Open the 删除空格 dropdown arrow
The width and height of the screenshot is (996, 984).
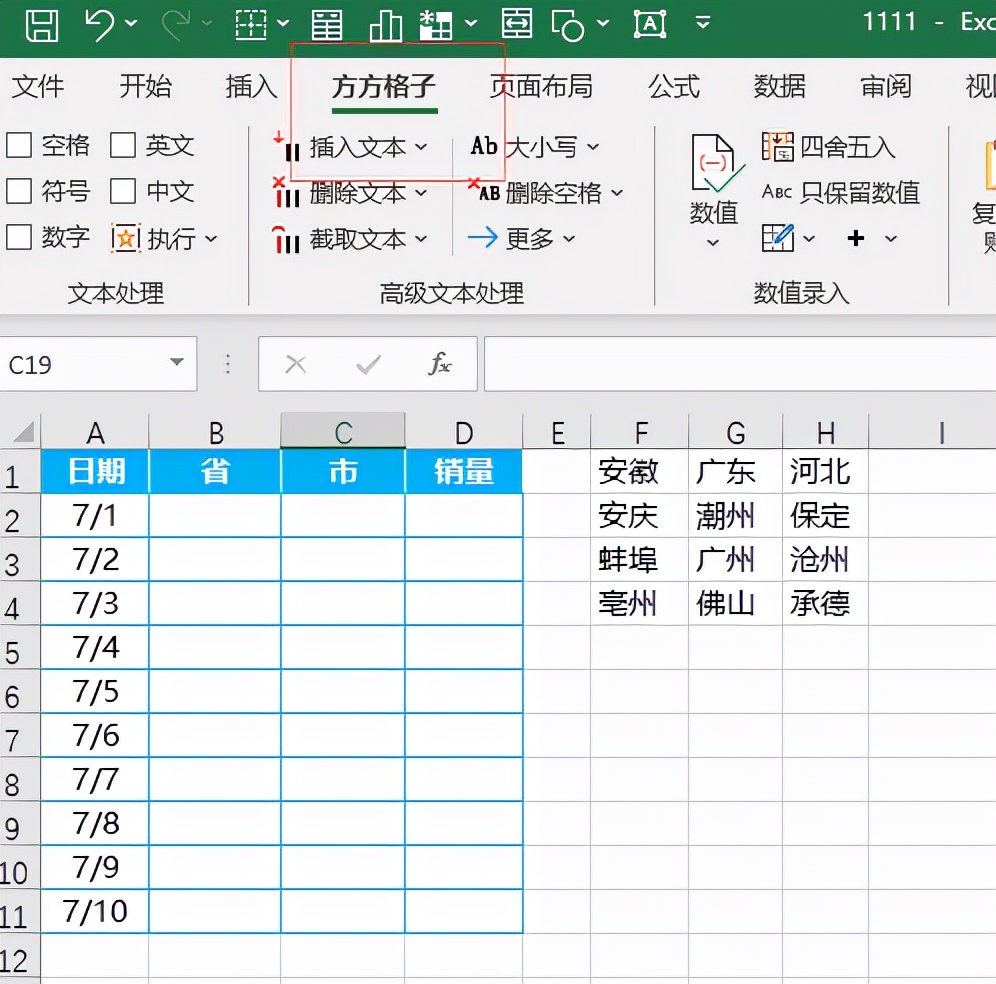[x=617, y=192]
